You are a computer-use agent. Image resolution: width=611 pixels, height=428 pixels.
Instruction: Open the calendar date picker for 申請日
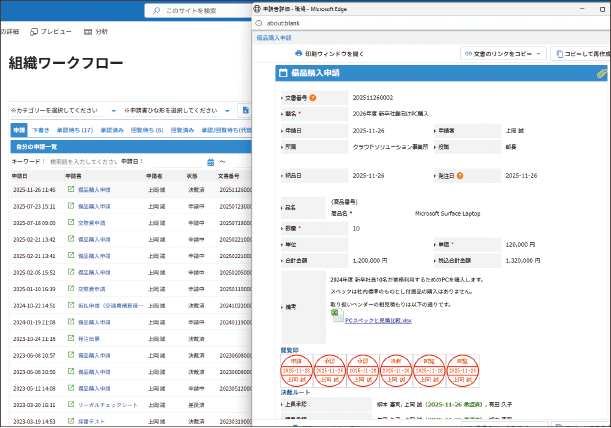[x=210, y=161]
